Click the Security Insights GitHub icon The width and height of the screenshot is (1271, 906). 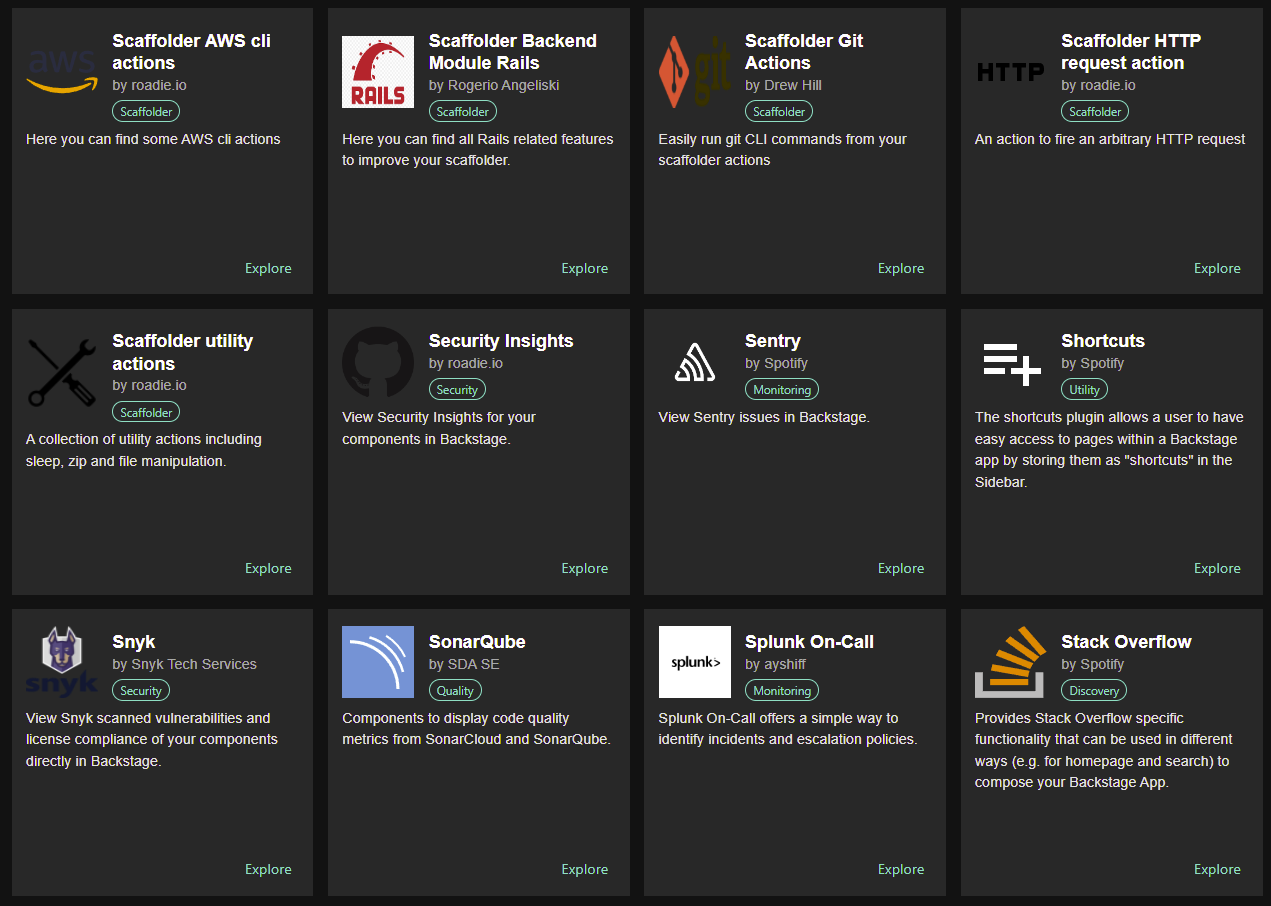[378, 362]
